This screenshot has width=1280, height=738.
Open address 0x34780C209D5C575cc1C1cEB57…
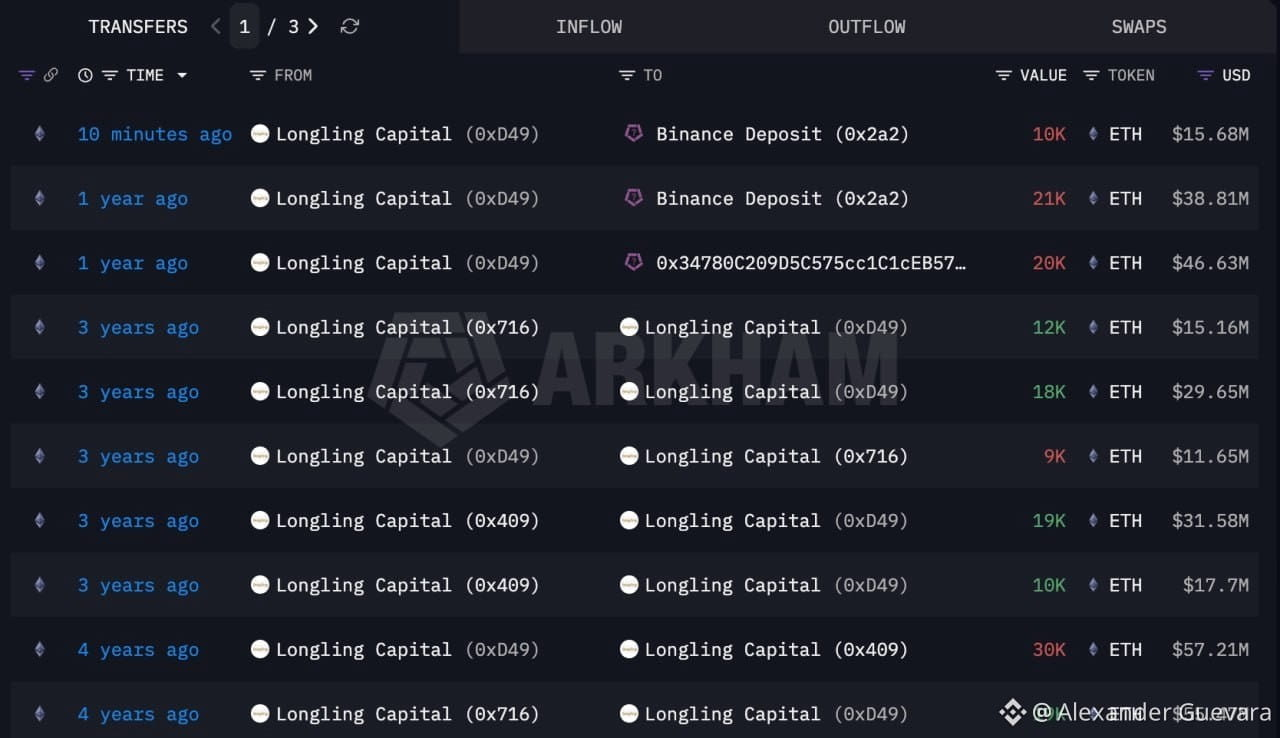tap(811, 263)
